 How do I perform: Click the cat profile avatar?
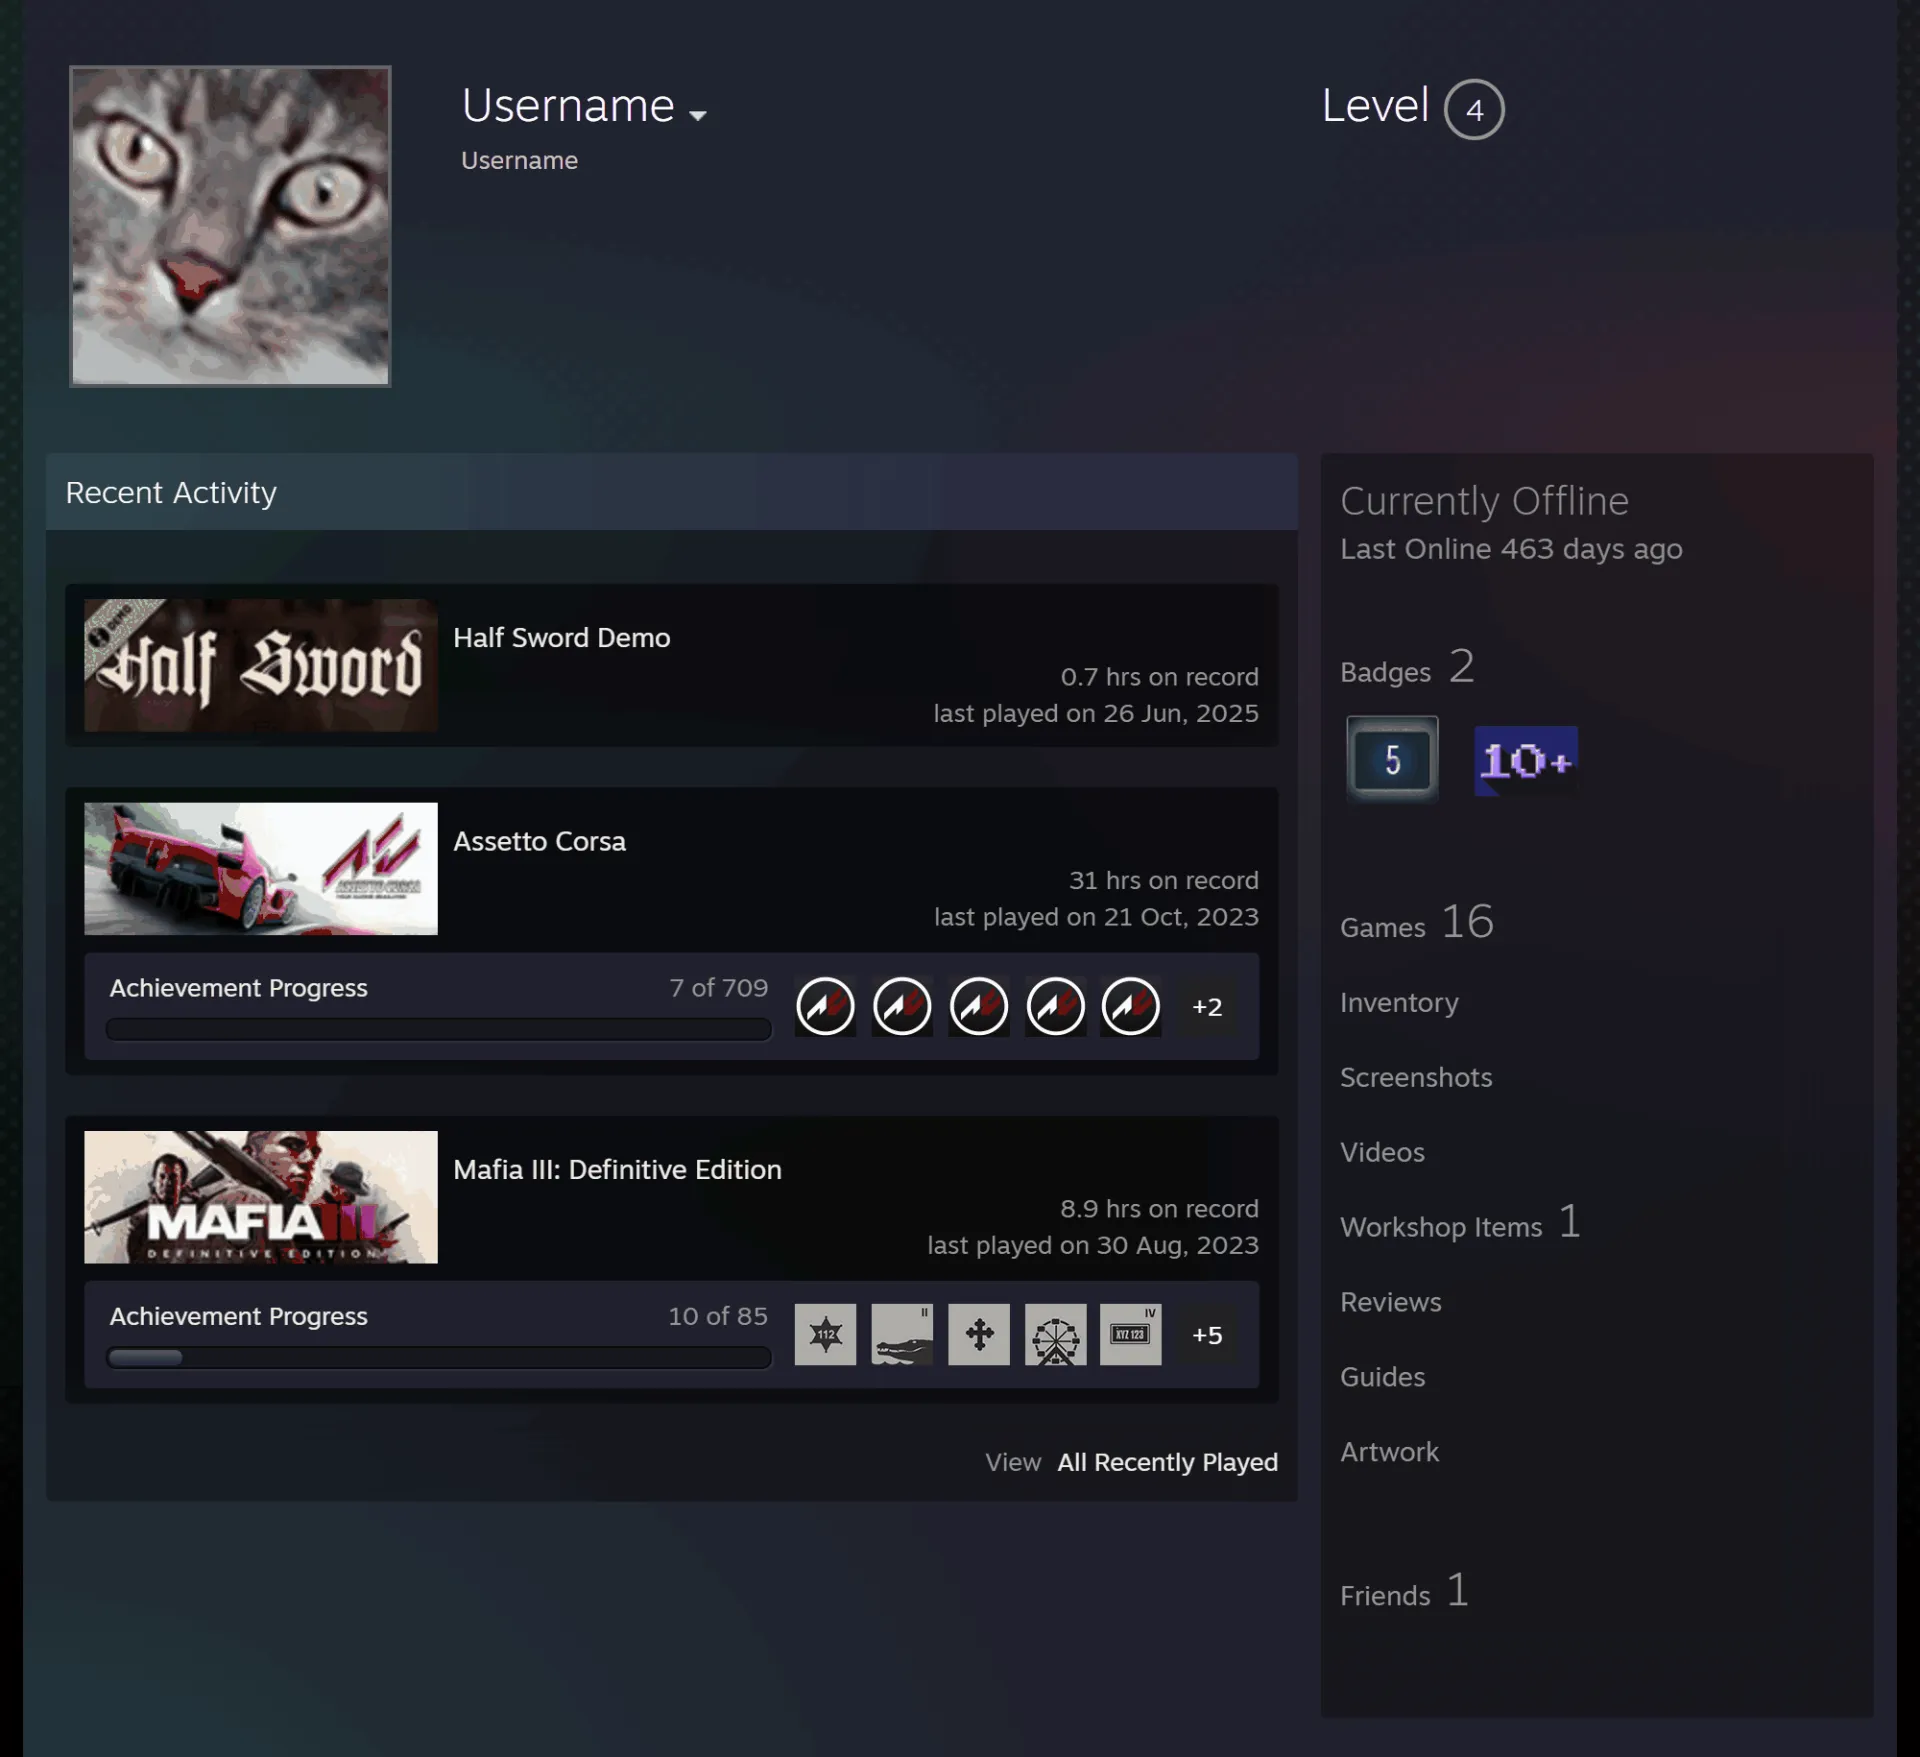pos(230,226)
